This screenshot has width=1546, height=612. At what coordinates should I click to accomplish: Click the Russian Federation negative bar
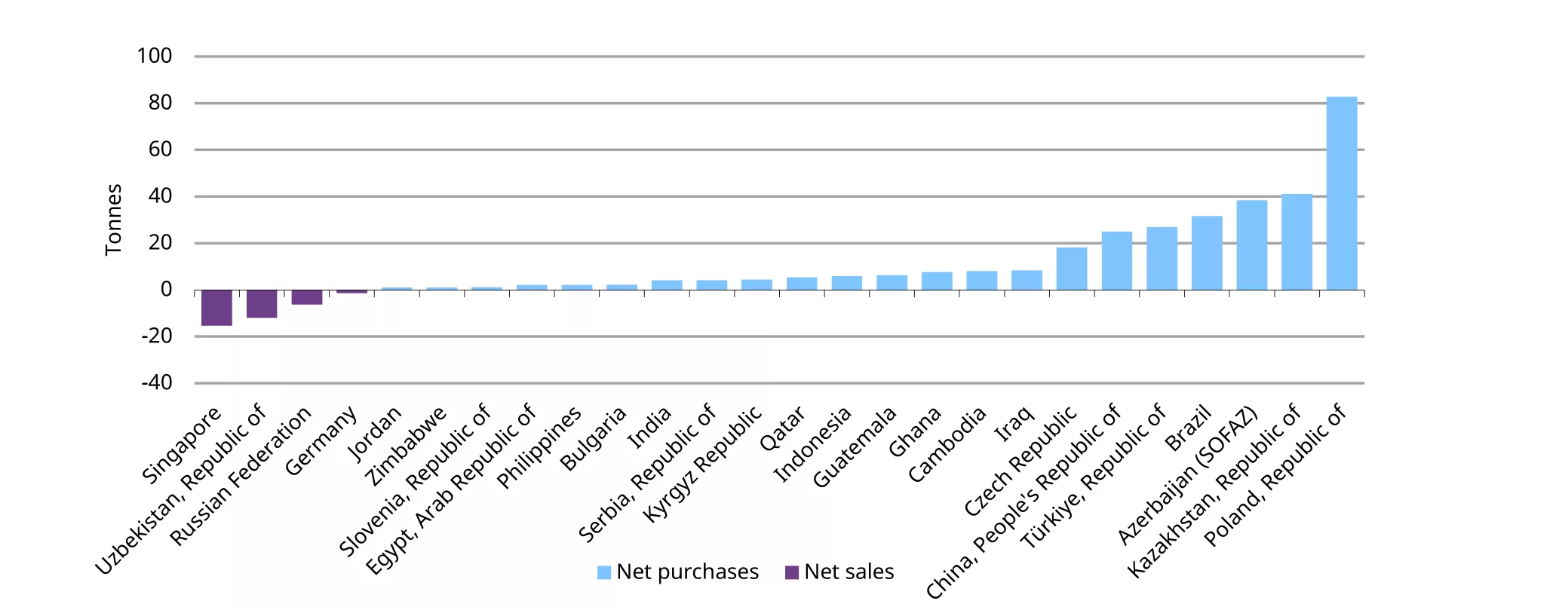click(x=306, y=297)
